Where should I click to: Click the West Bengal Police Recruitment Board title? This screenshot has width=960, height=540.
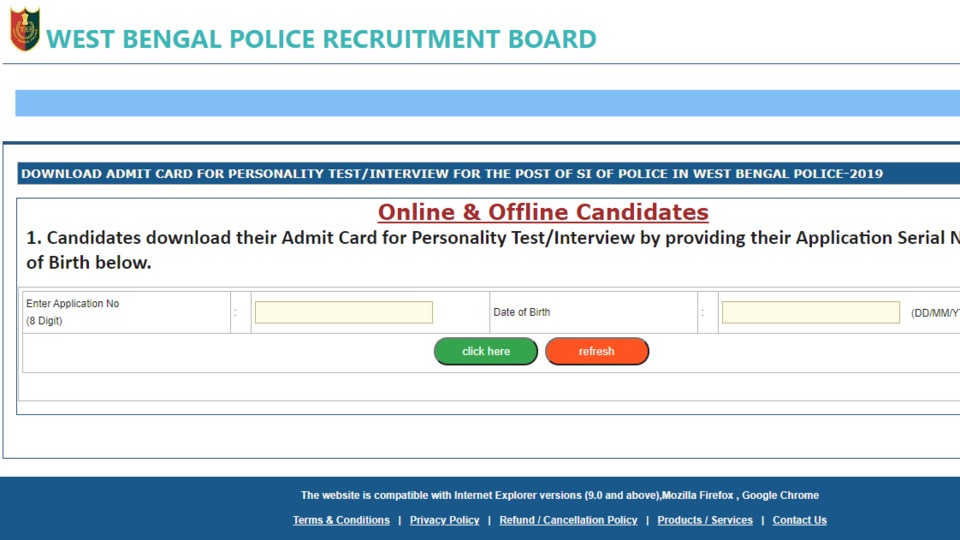(x=321, y=39)
